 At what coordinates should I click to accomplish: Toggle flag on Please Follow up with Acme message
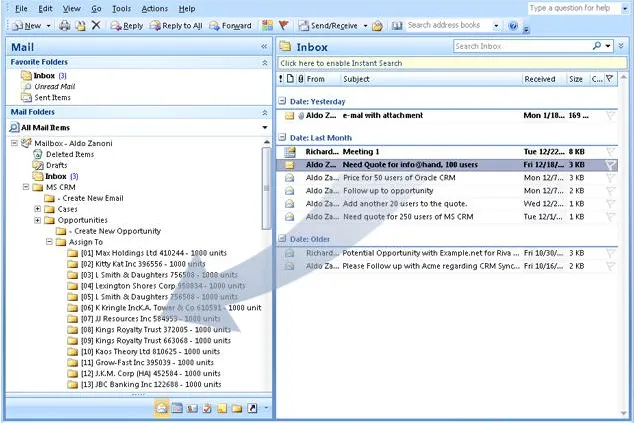611,266
